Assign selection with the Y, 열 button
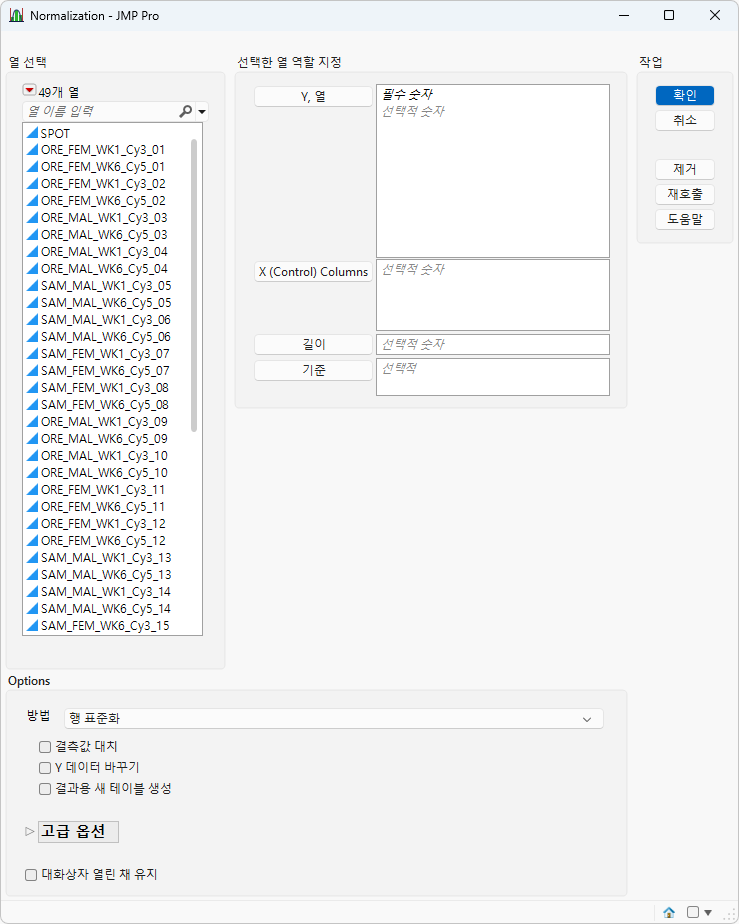The image size is (739, 924). pyautogui.click(x=313, y=97)
